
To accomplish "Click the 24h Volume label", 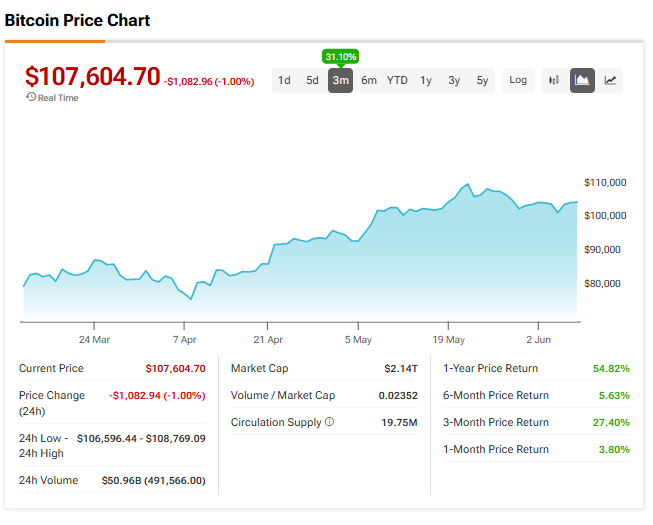I will pos(48,480).
